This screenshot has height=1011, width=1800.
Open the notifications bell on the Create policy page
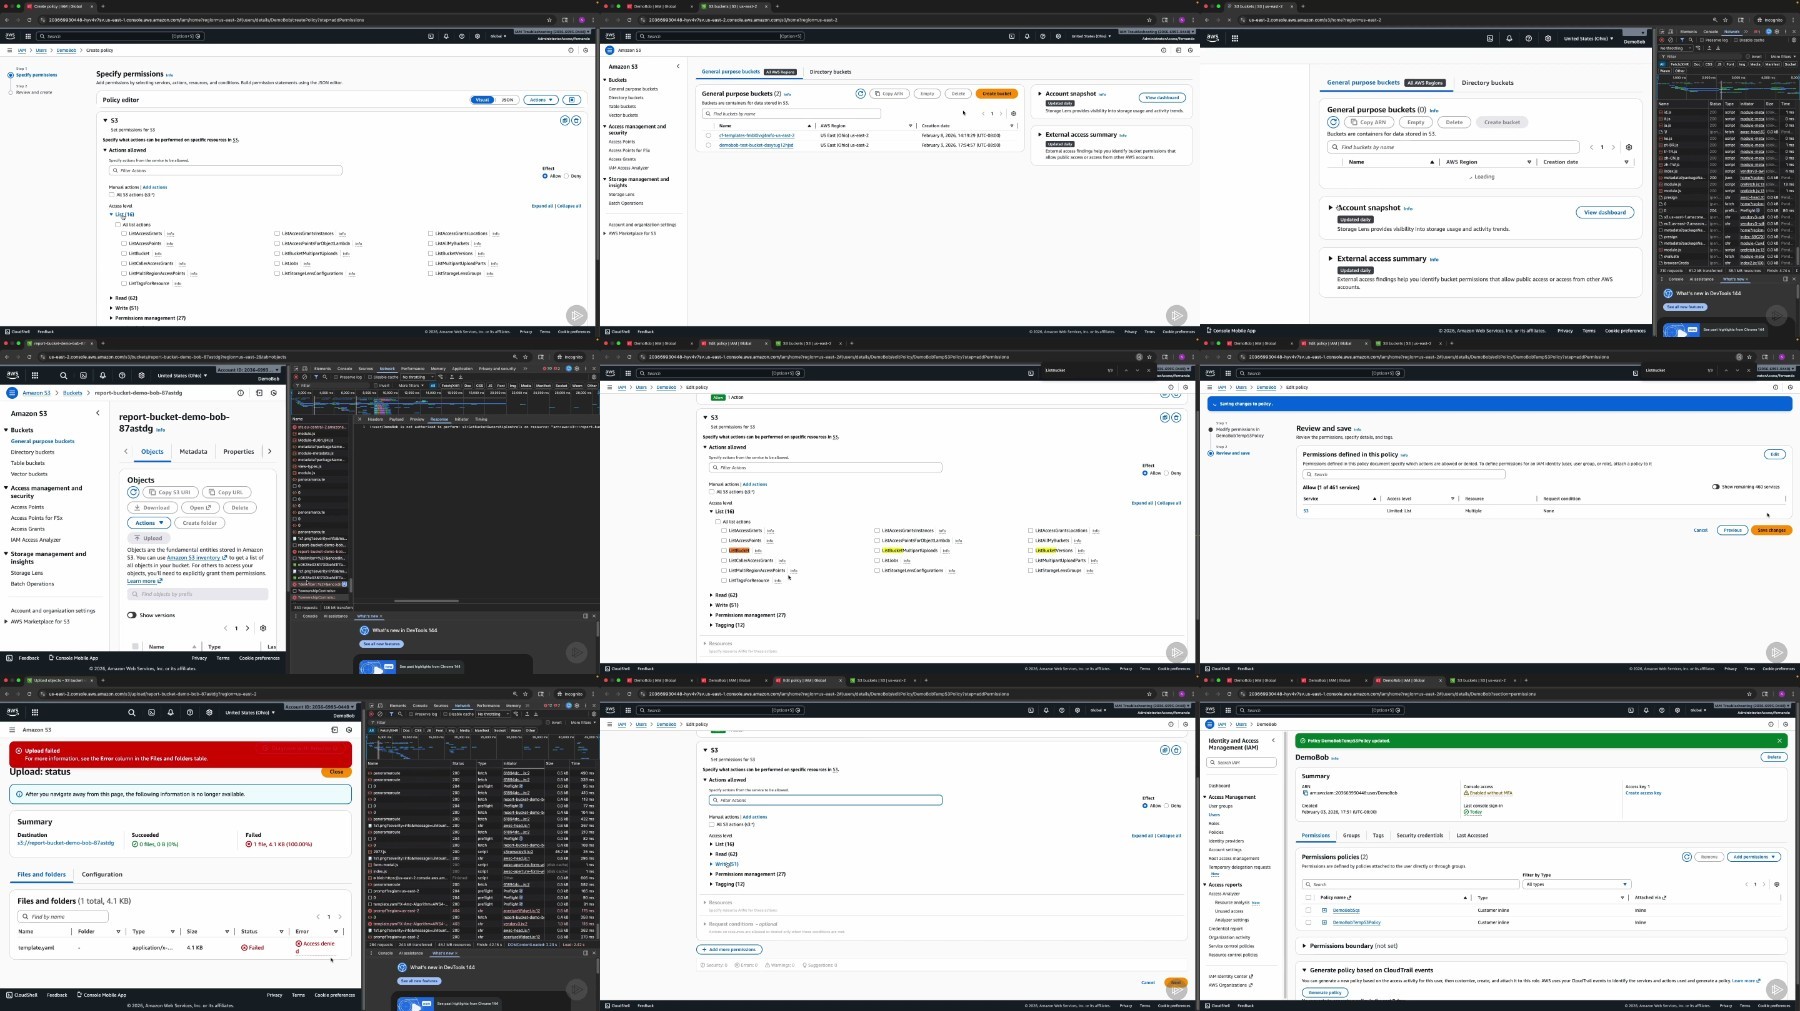[x=446, y=36]
